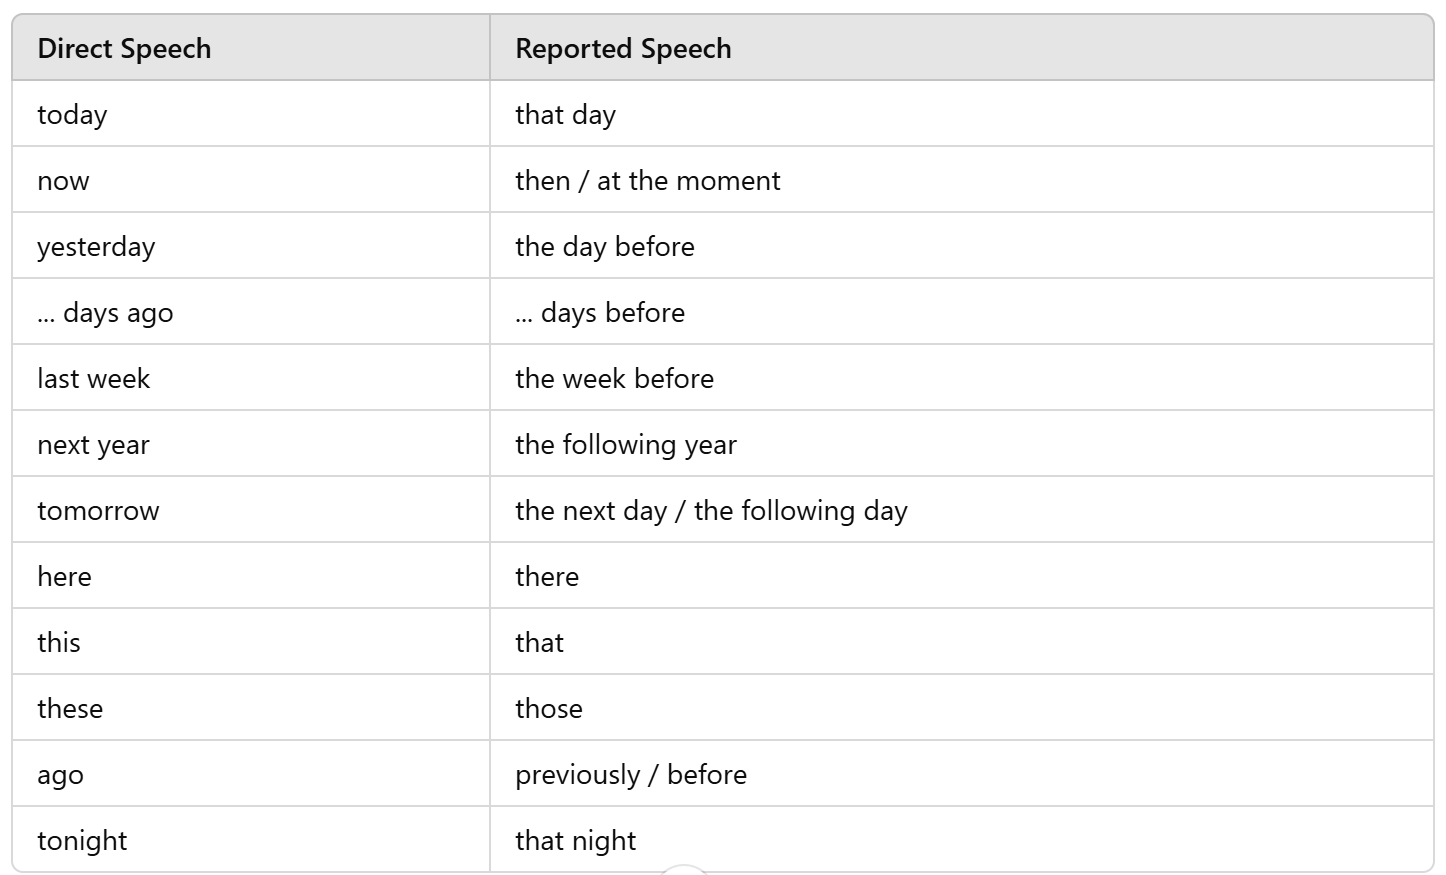
Task: Click "previously / before" cell
Action: [x=630, y=775]
